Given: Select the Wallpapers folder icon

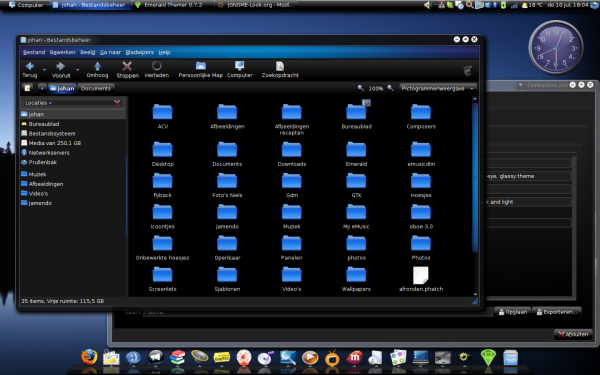Looking at the screenshot, I should [356, 275].
